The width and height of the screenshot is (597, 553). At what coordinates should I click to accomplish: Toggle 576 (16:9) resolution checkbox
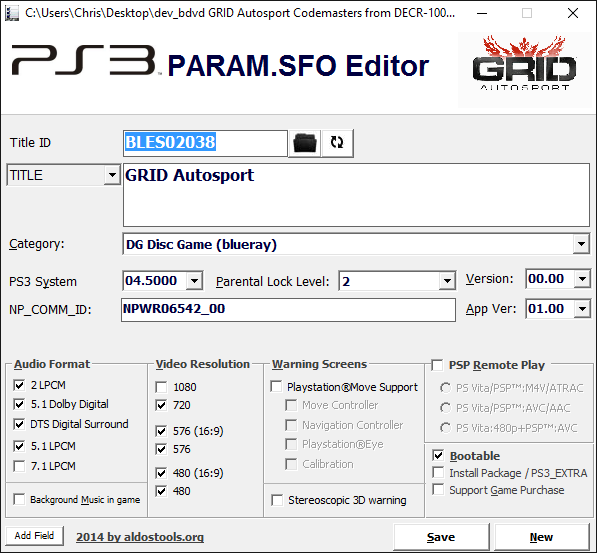161,431
